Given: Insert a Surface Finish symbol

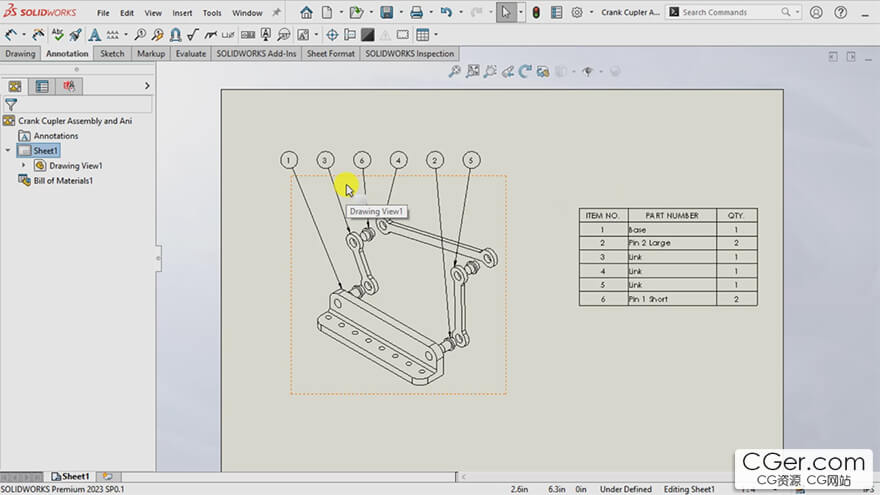Looking at the screenshot, I should 193,35.
